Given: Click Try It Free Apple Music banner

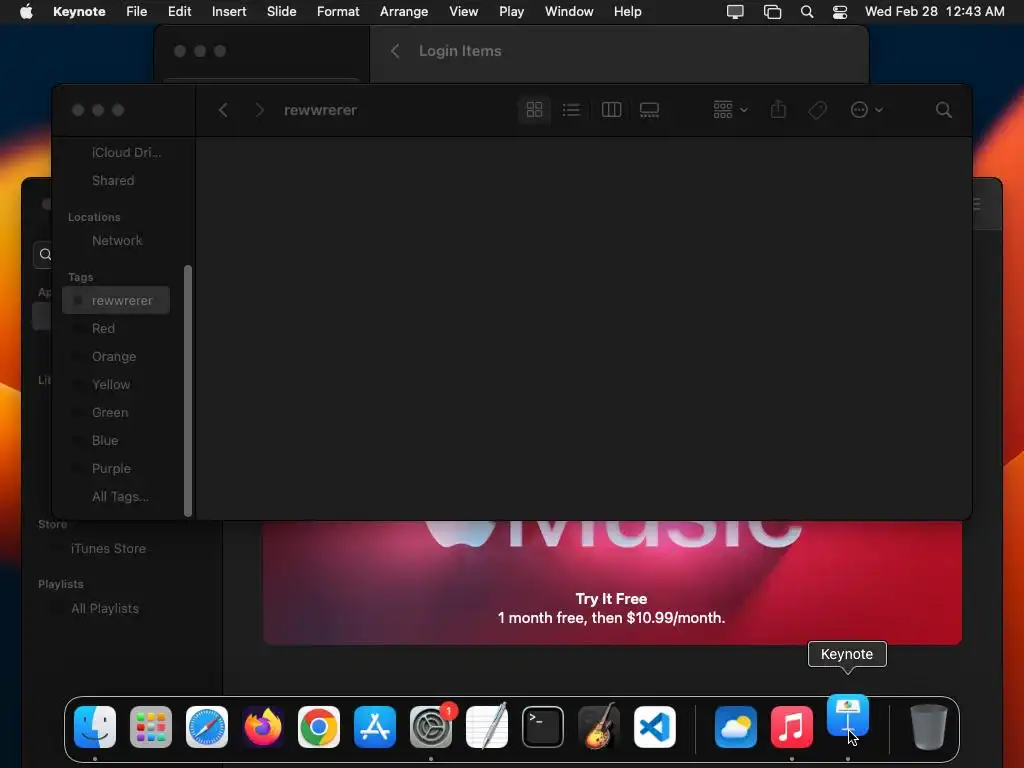Looking at the screenshot, I should [x=611, y=599].
